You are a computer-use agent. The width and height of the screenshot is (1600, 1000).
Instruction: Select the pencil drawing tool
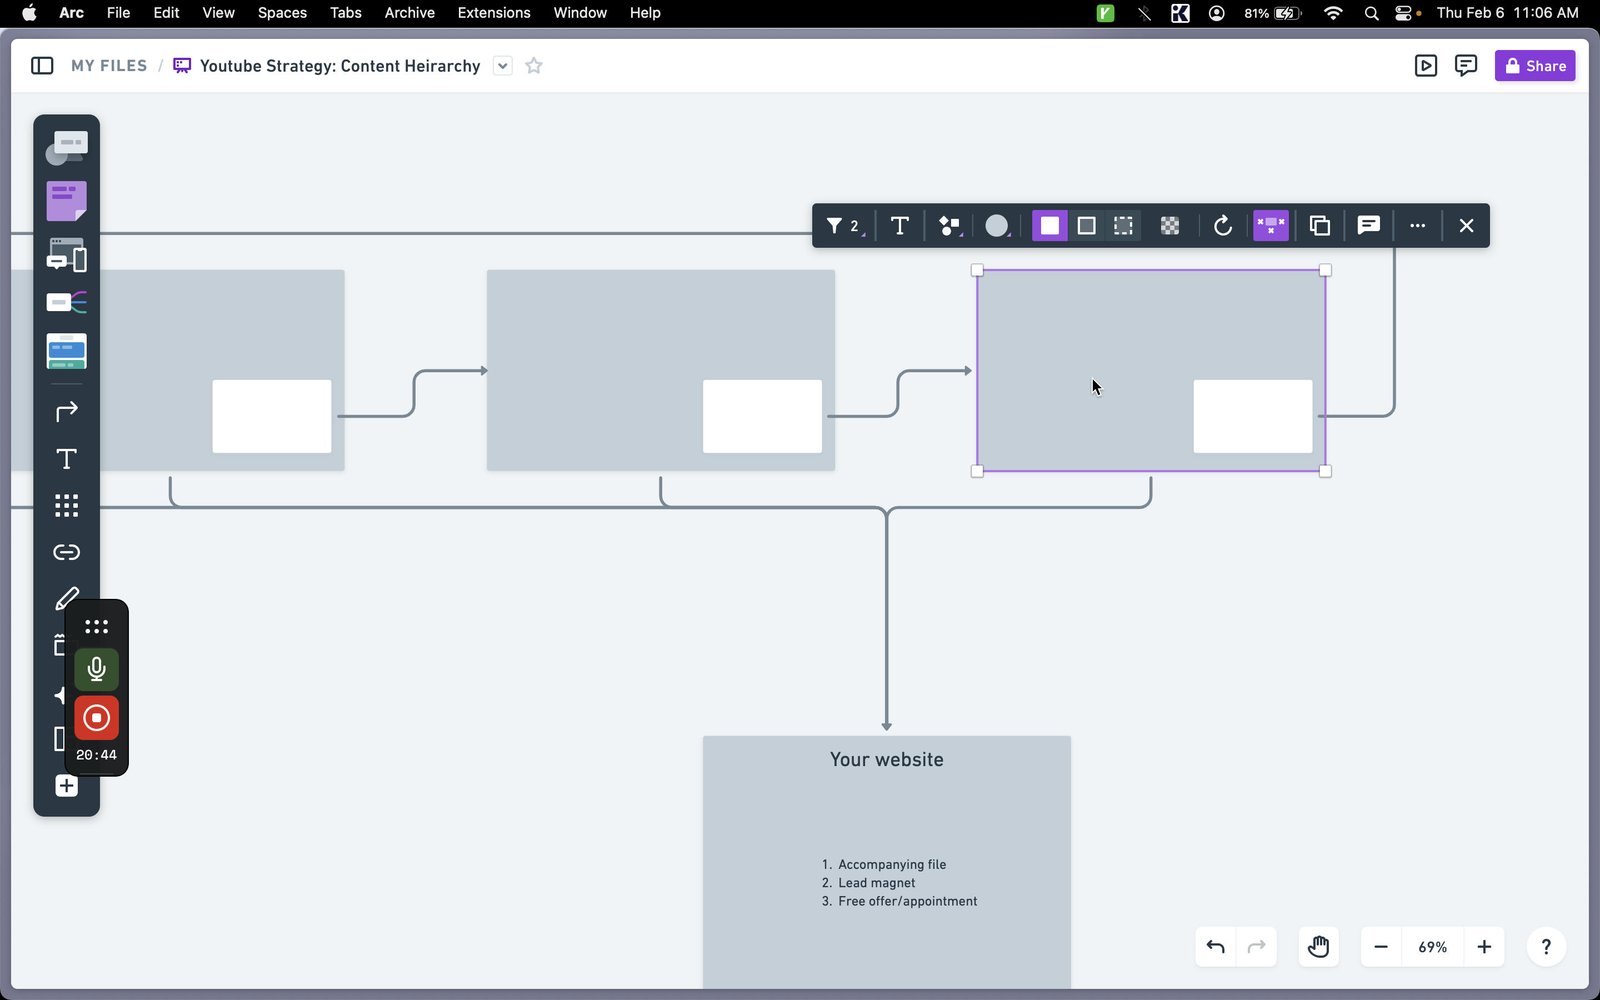[x=66, y=598]
